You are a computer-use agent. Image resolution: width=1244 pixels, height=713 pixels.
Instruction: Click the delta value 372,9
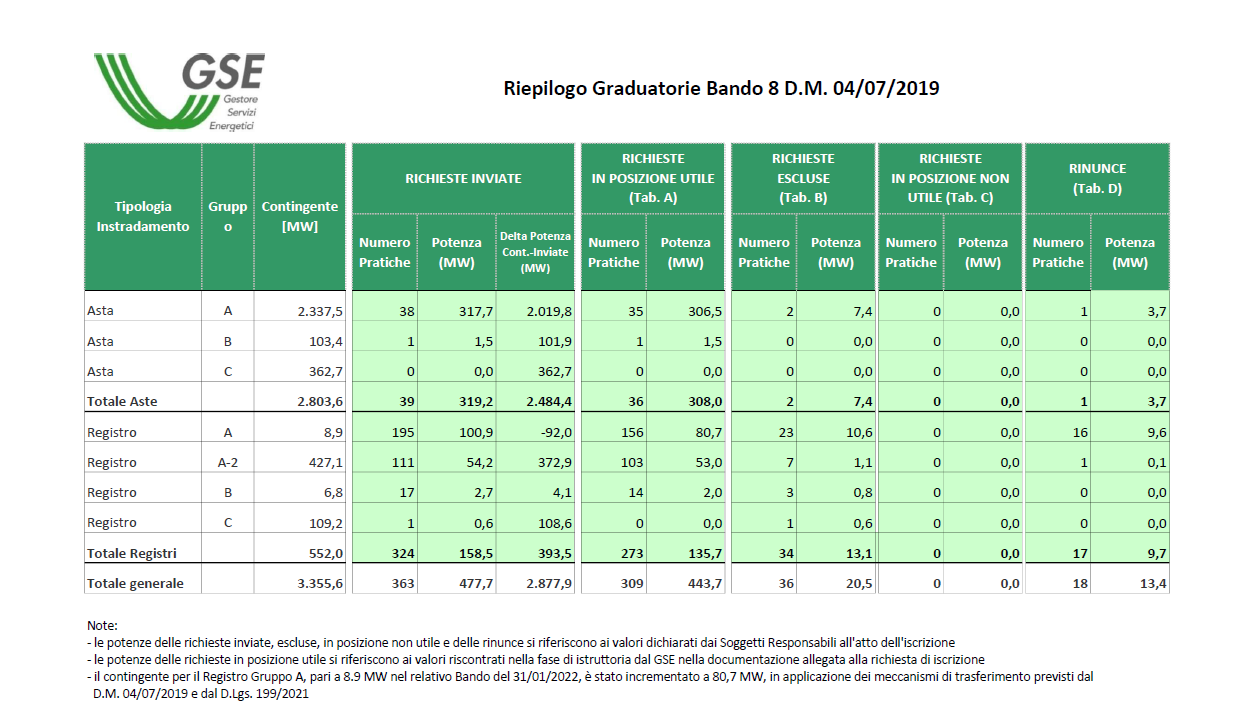pos(555,462)
